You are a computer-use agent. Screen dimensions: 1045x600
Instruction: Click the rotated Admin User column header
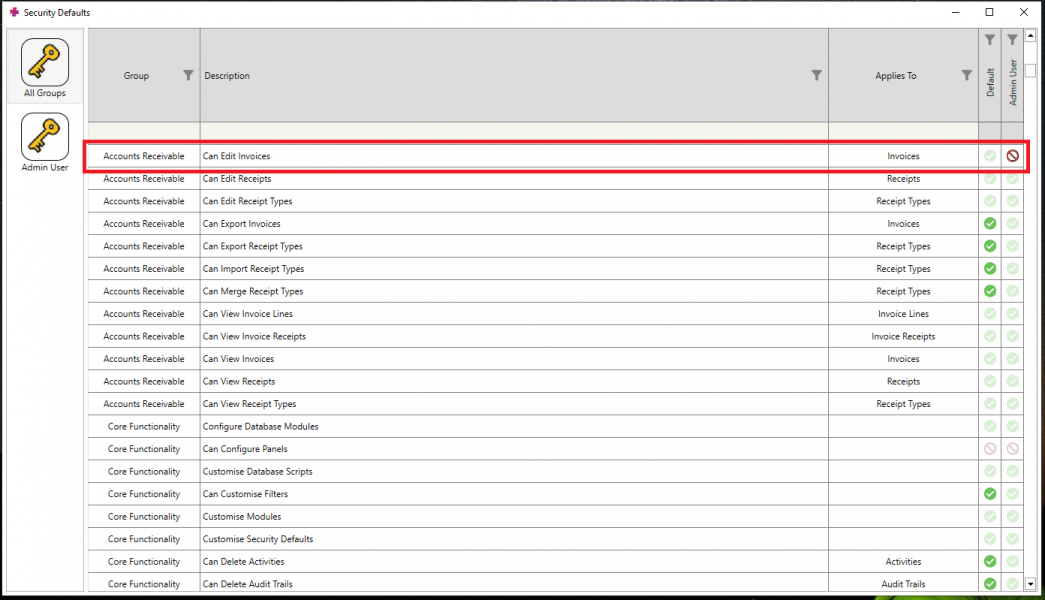(x=1013, y=82)
